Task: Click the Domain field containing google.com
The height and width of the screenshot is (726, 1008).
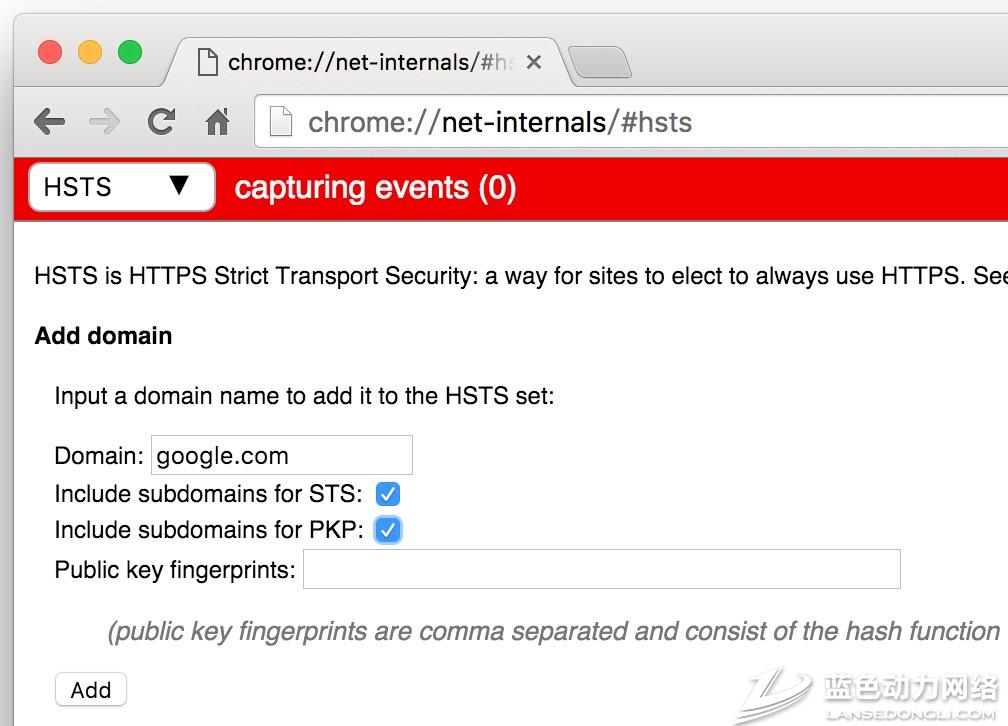Action: point(281,455)
